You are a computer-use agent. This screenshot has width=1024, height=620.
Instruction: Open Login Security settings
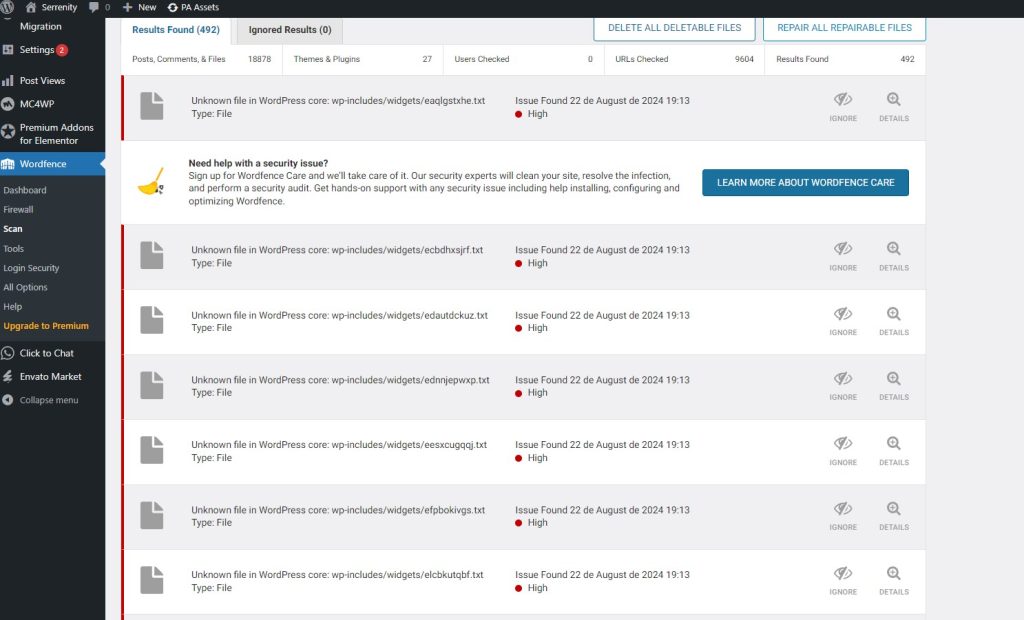click(x=31, y=268)
